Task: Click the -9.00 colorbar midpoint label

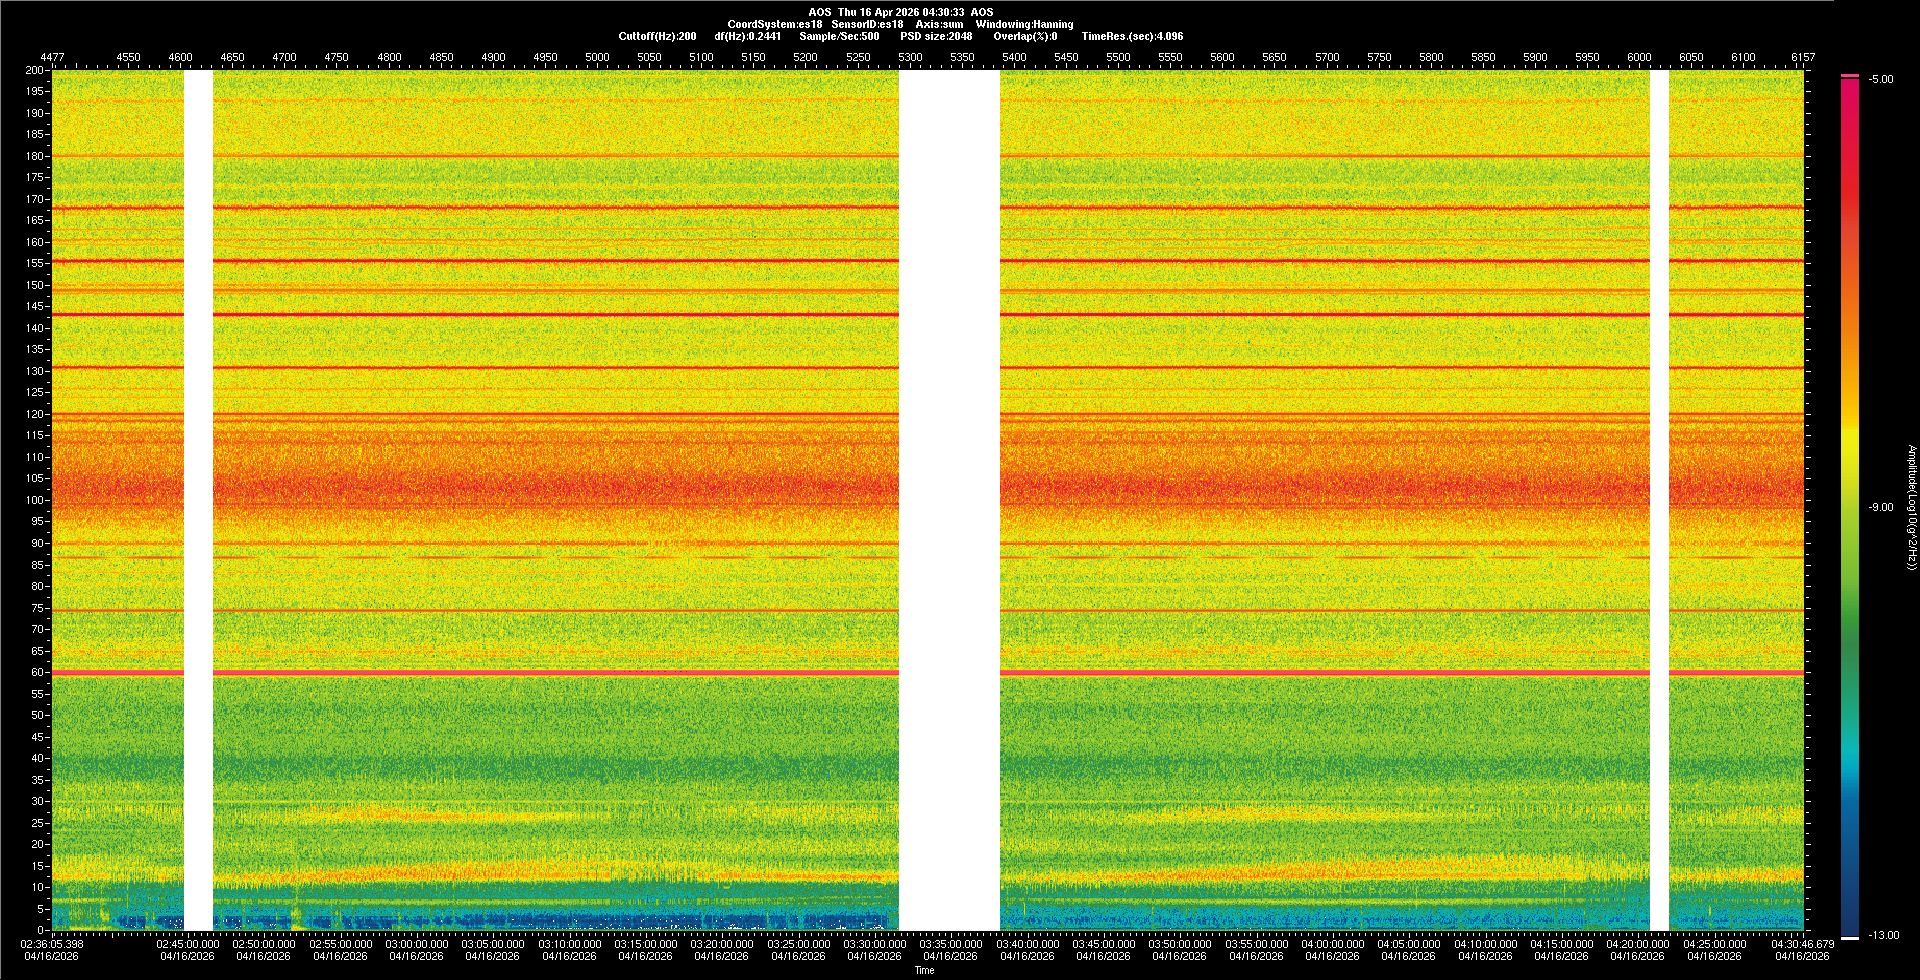Action: (1881, 508)
